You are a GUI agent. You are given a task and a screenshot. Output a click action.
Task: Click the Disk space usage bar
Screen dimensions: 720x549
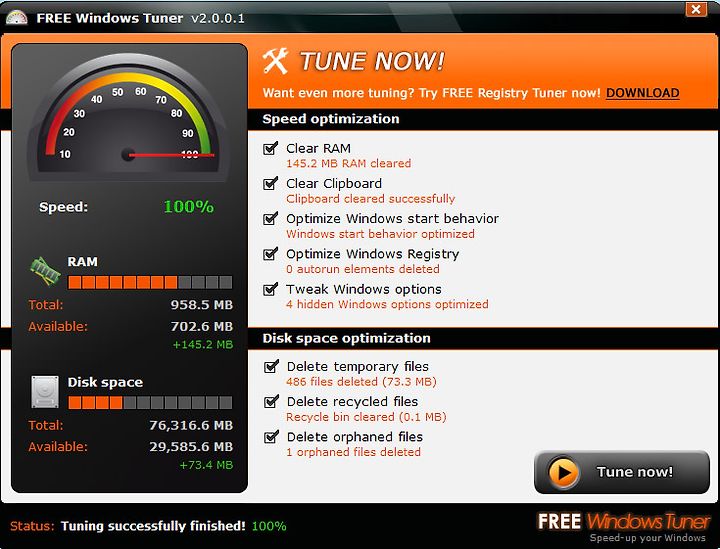tap(150, 403)
